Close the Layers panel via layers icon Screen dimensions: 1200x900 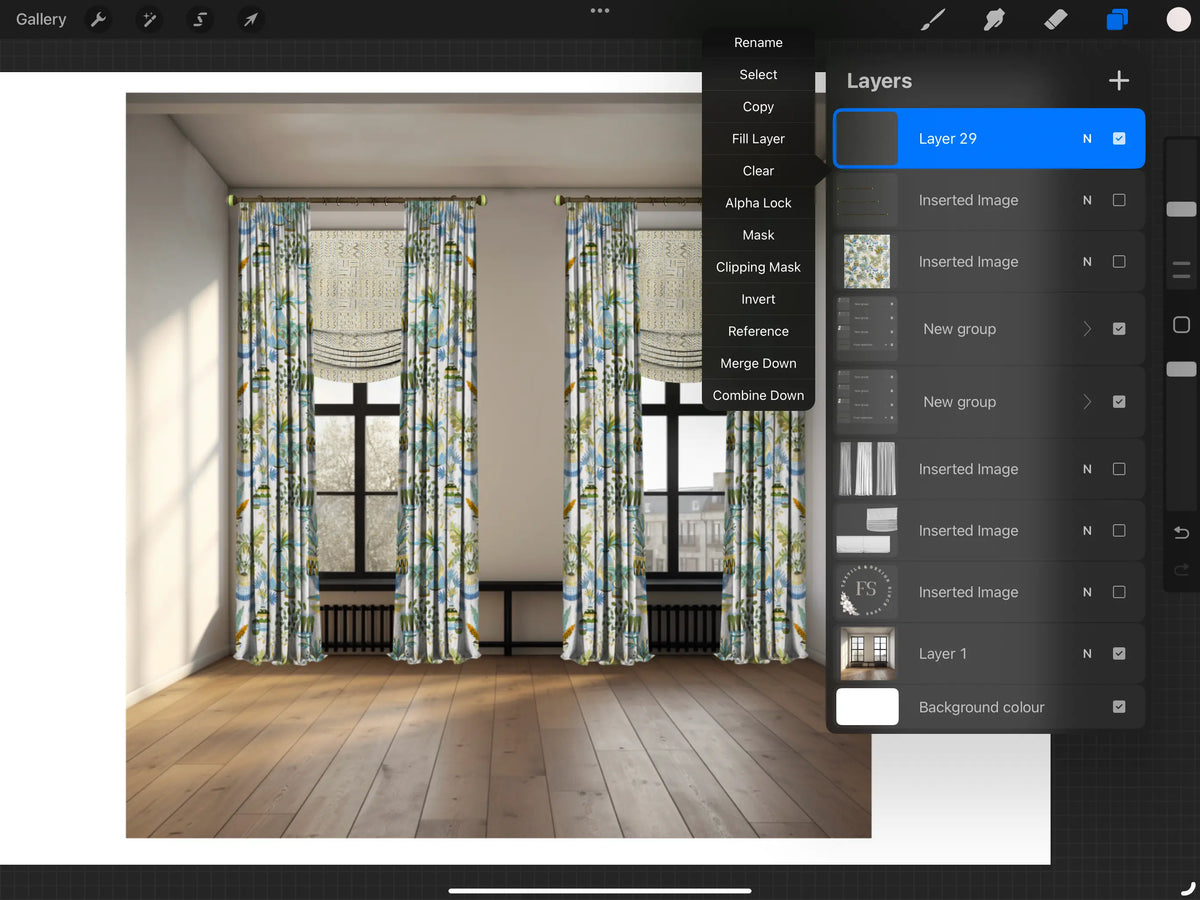click(1117, 19)
